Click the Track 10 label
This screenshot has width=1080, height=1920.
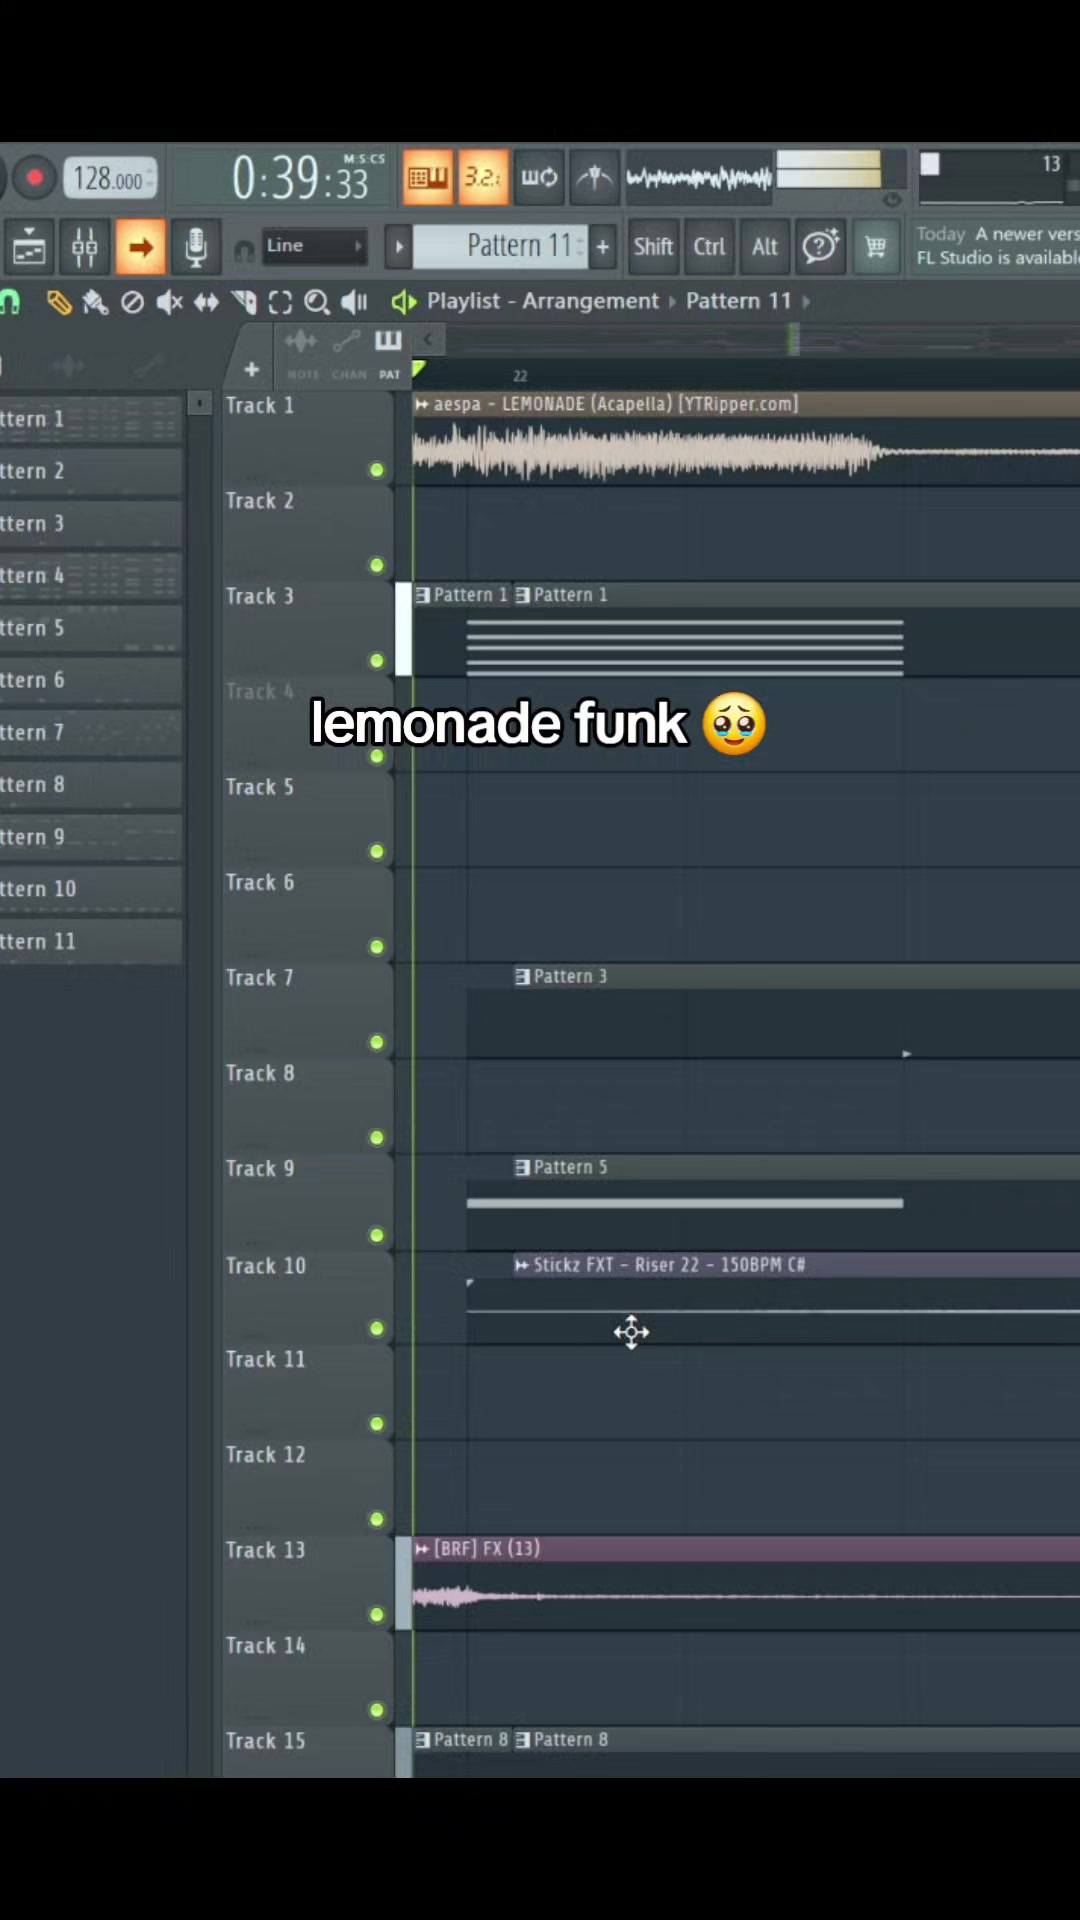tap(265, 1267)
